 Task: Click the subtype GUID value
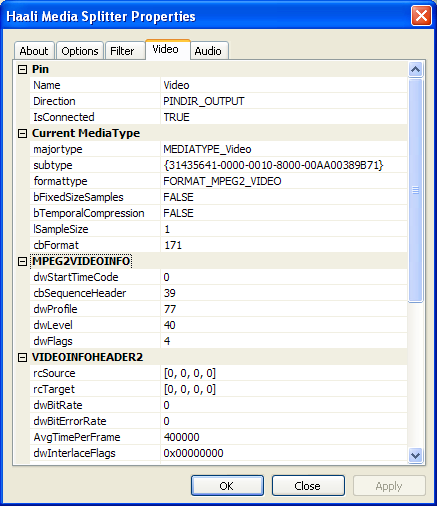tap(273, 165)
